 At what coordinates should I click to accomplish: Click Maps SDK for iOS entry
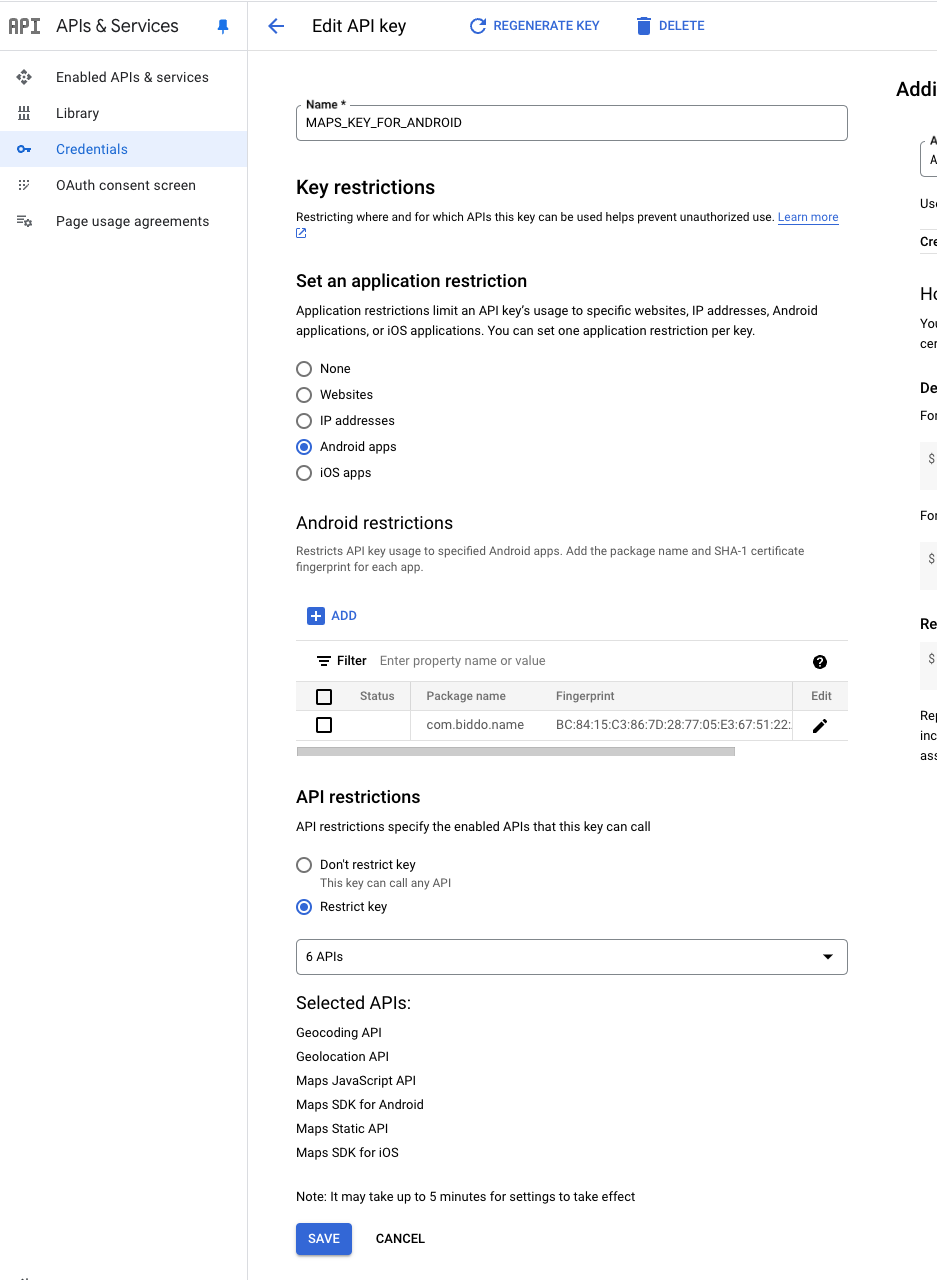pos(347,1153)
